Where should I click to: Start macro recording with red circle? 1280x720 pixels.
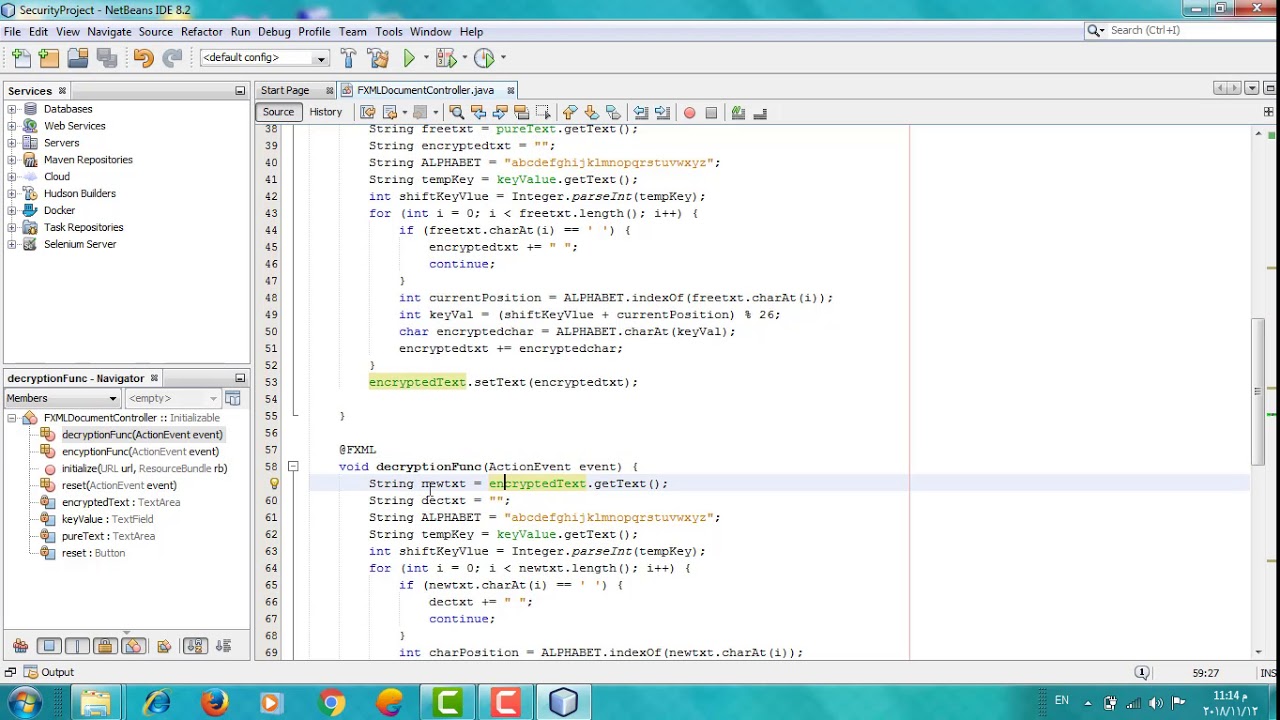(689, 113)
